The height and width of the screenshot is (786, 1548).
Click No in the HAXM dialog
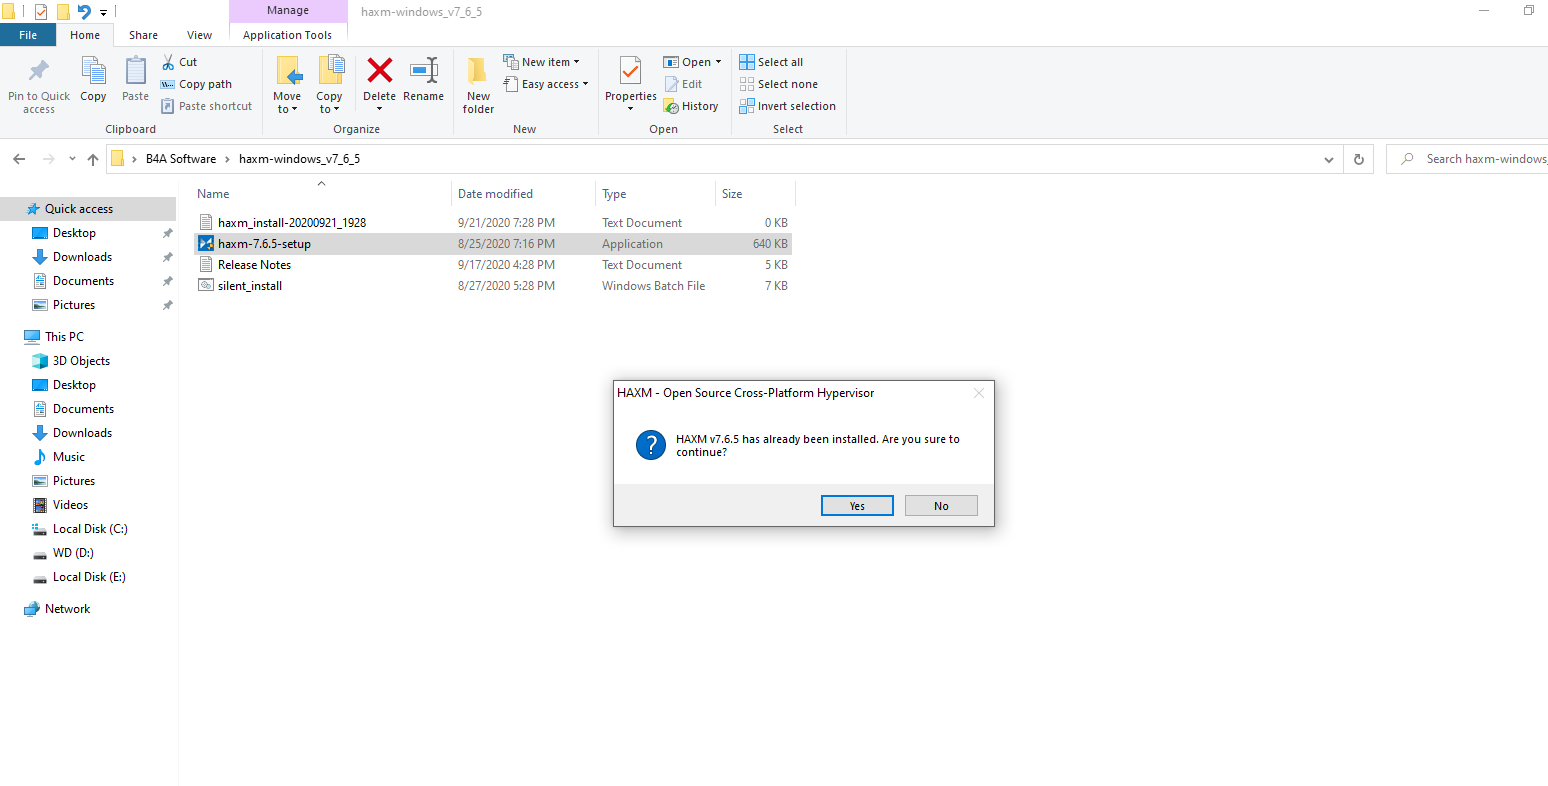click(x=941, y=506)
